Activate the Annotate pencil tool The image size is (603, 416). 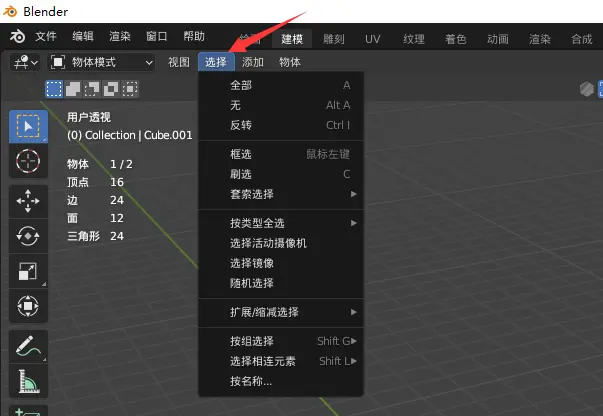point(28,346)
